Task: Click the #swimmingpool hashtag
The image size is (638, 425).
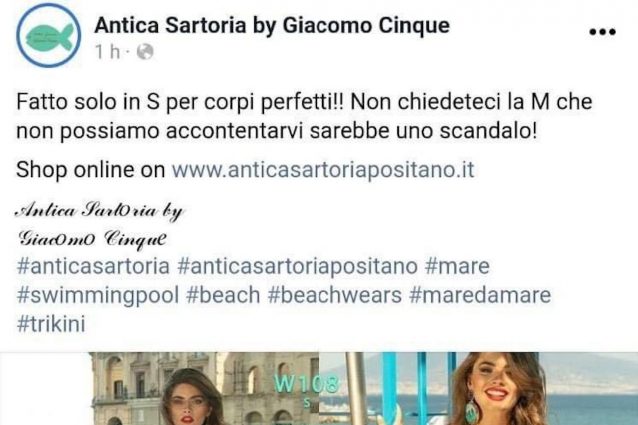Action: point(98,296)
